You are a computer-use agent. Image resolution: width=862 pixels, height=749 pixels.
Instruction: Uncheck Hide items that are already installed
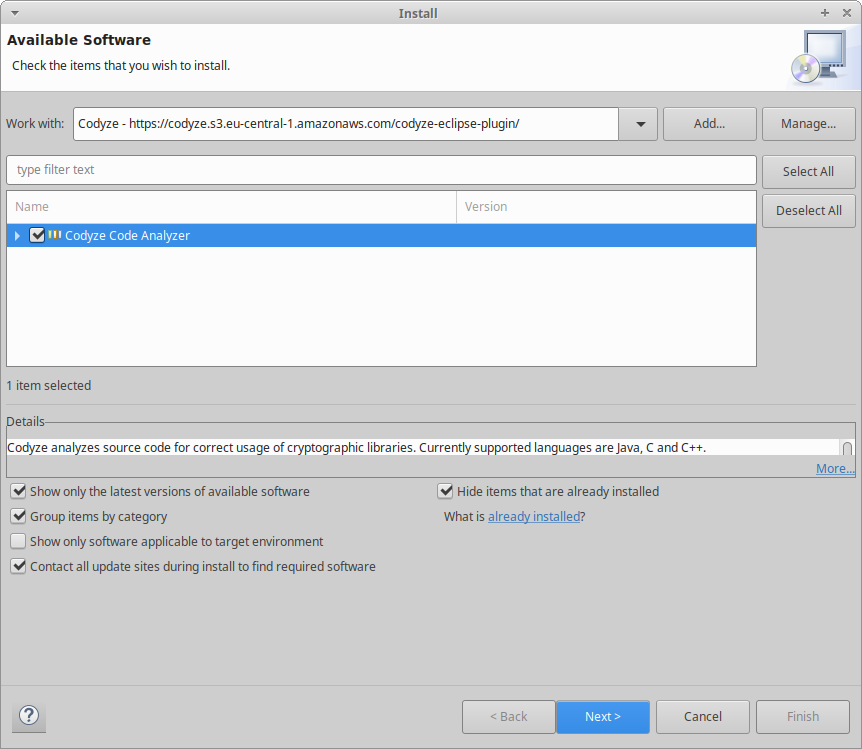[x=445, y=491]
